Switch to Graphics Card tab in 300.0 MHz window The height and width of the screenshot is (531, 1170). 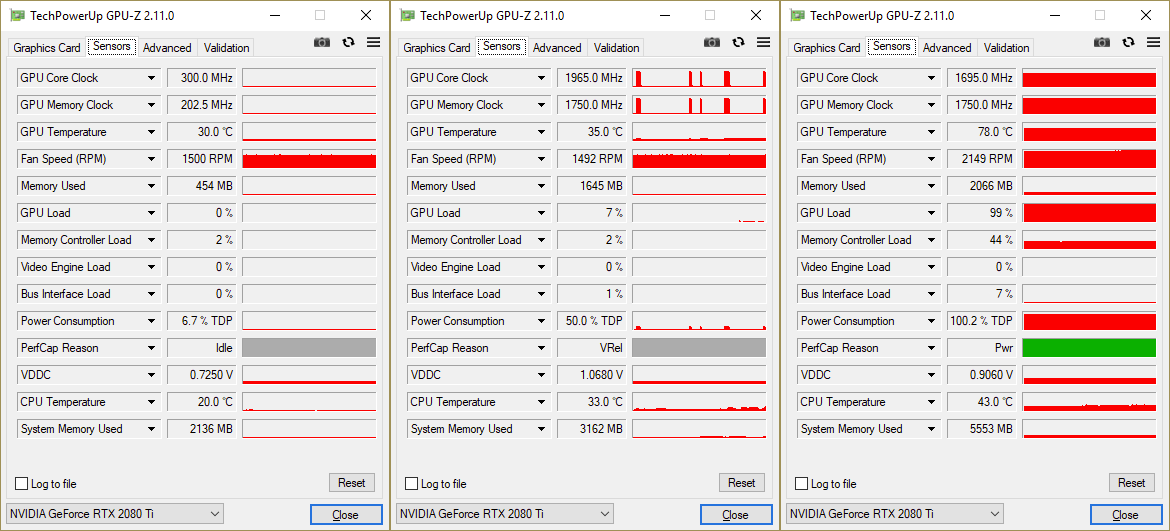pos(47,48)
